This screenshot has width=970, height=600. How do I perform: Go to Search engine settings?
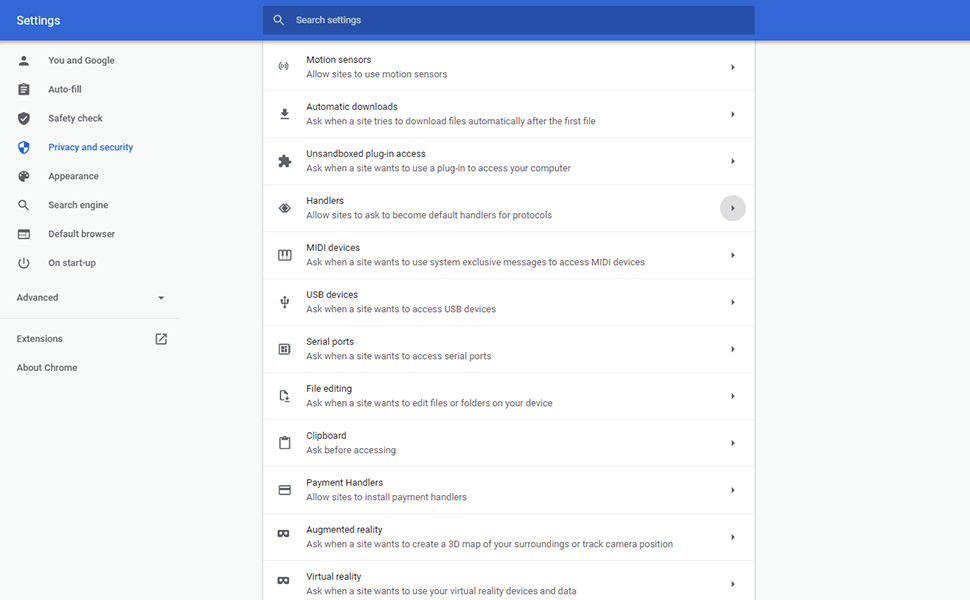78,205
